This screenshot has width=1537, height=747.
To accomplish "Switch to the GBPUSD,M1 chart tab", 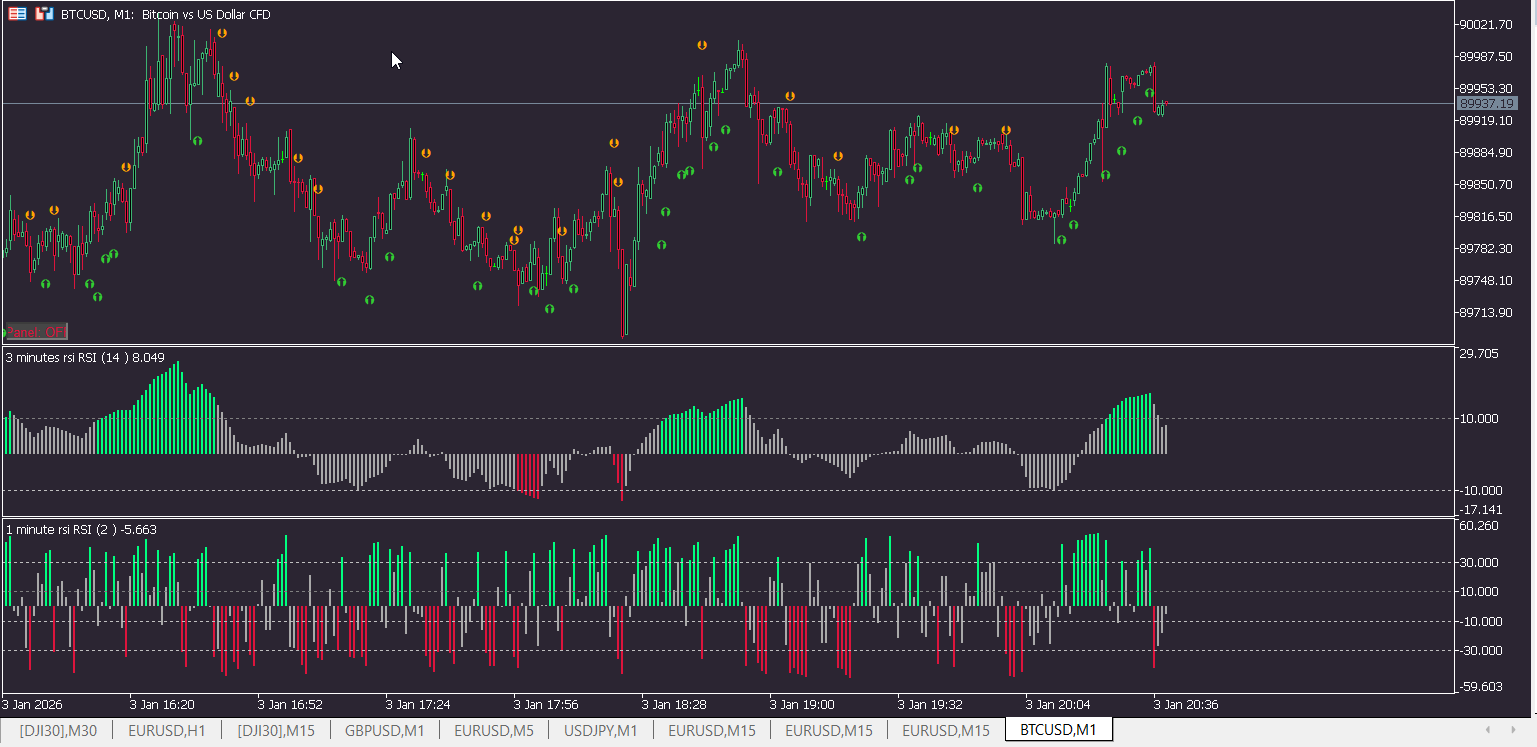I will pos(385,730).
